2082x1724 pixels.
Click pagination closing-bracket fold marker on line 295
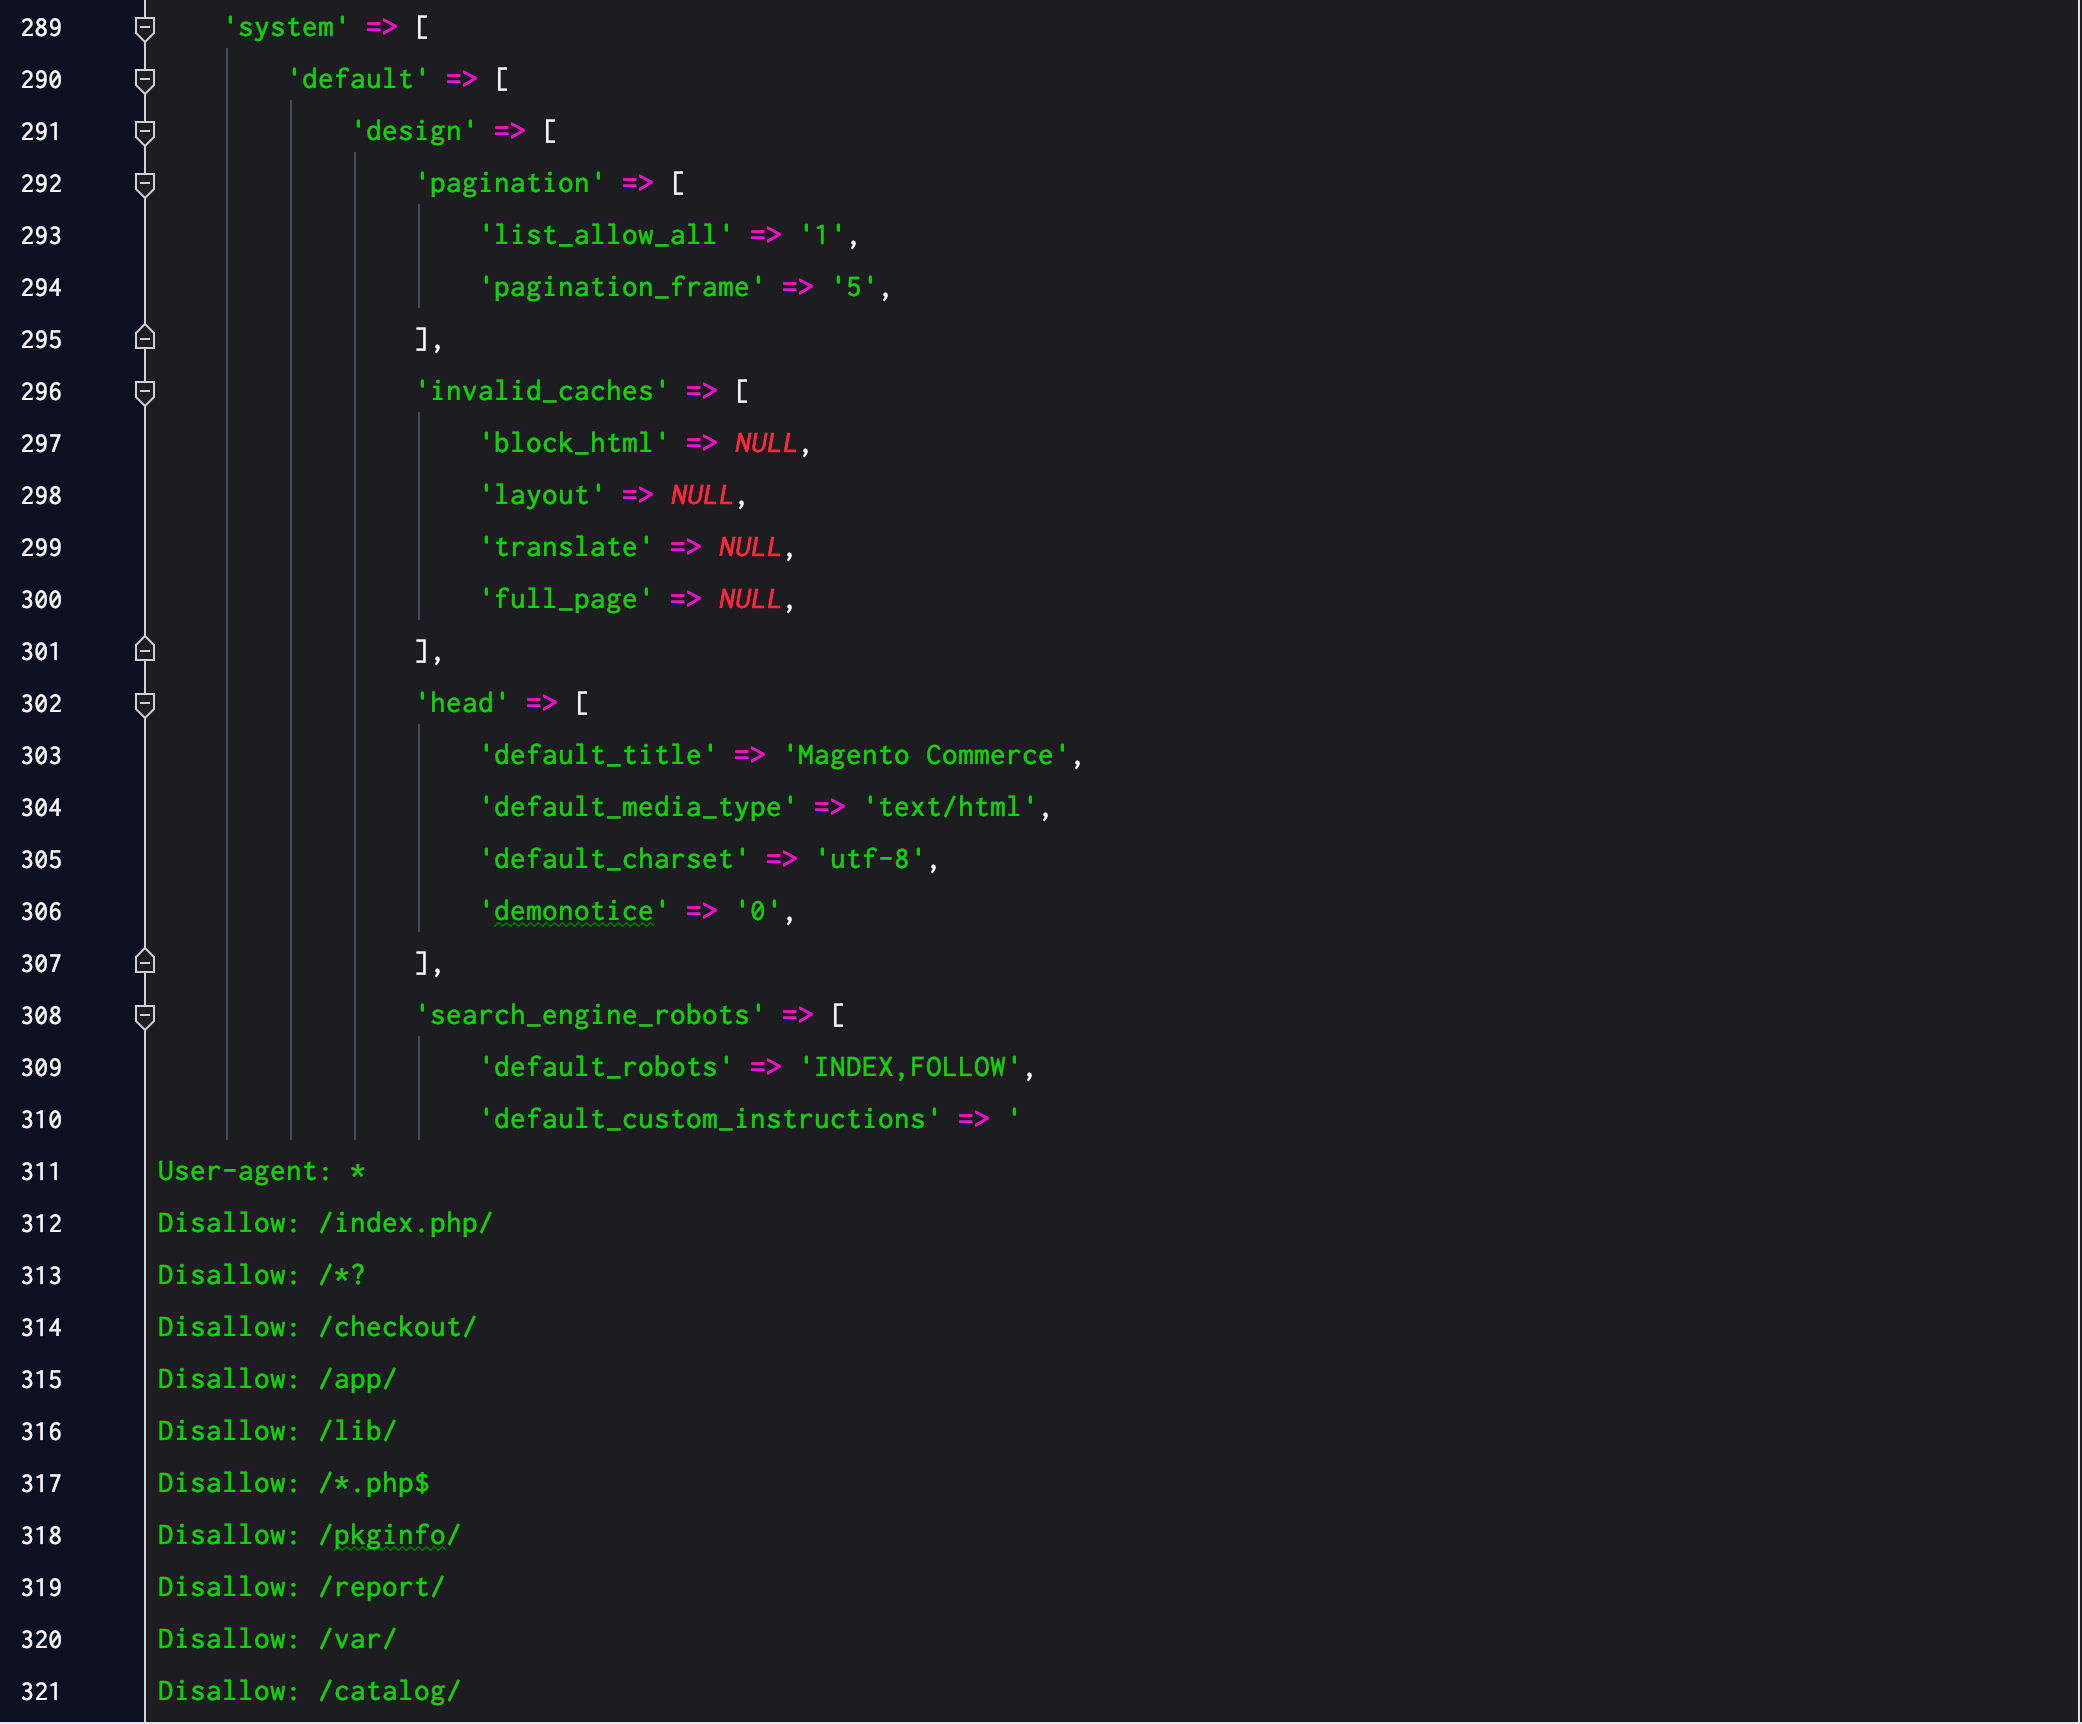[x=145, y=339]
